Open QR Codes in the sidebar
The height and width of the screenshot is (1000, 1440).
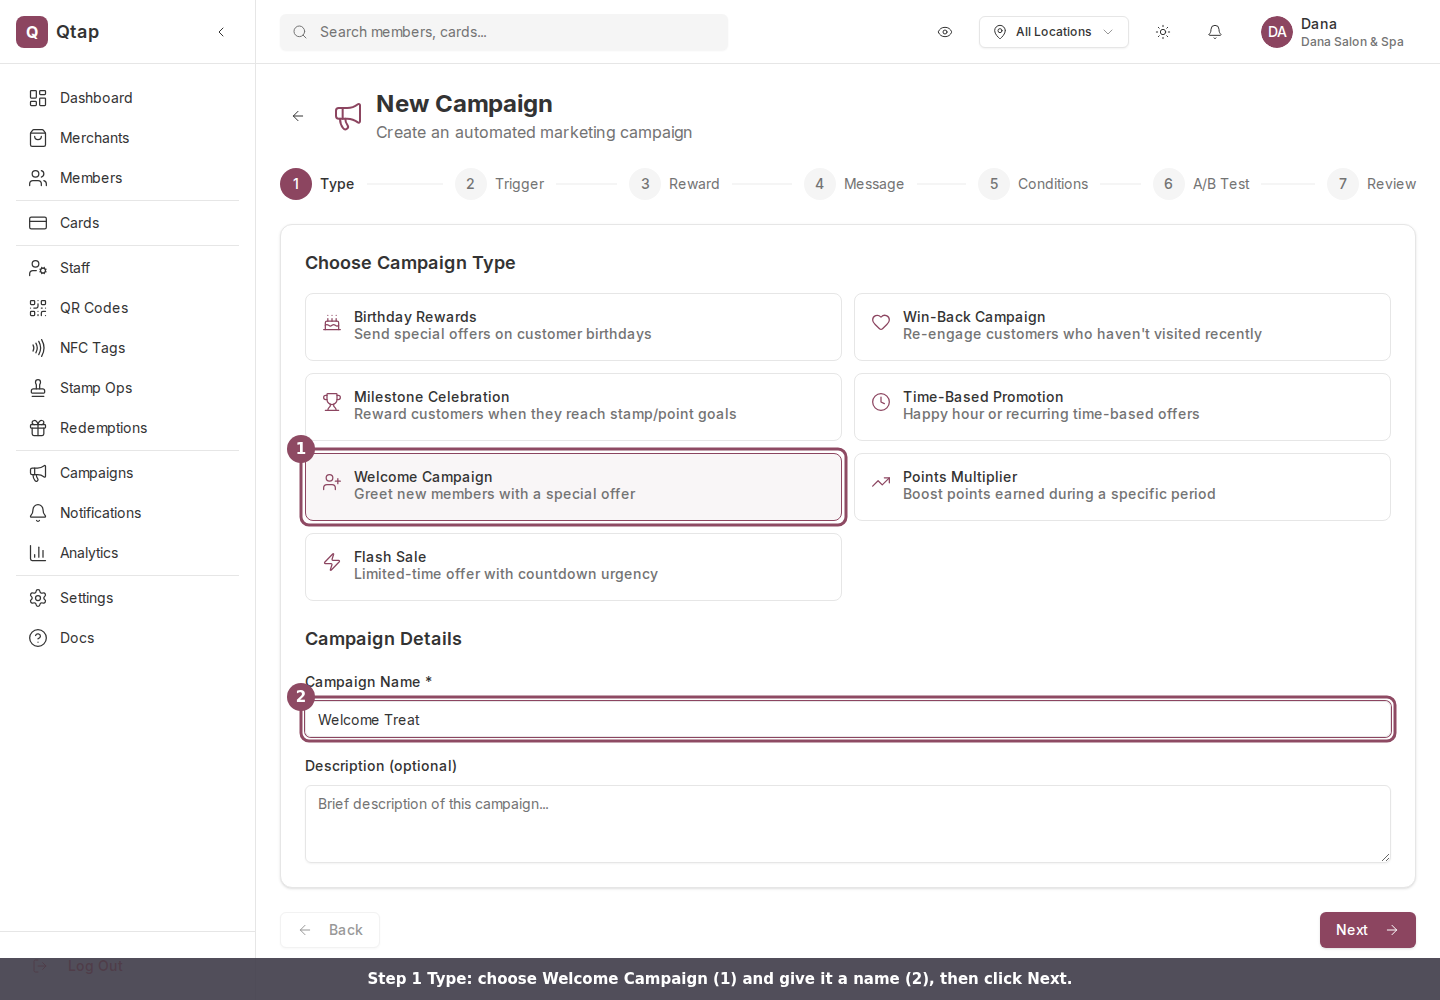127,308
